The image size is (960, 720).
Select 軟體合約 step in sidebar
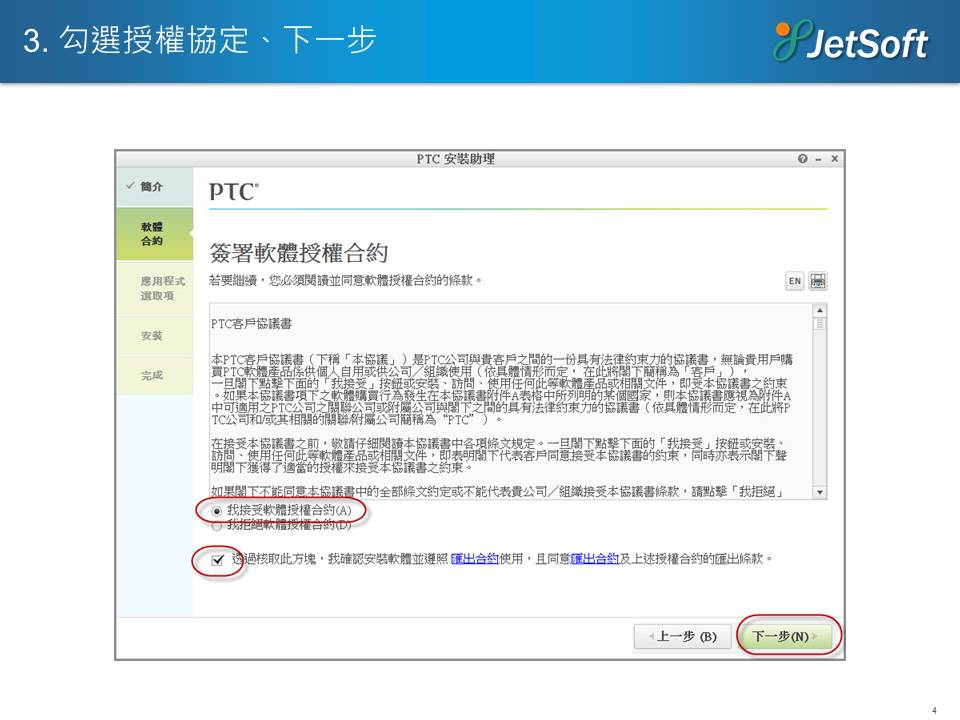152,234
